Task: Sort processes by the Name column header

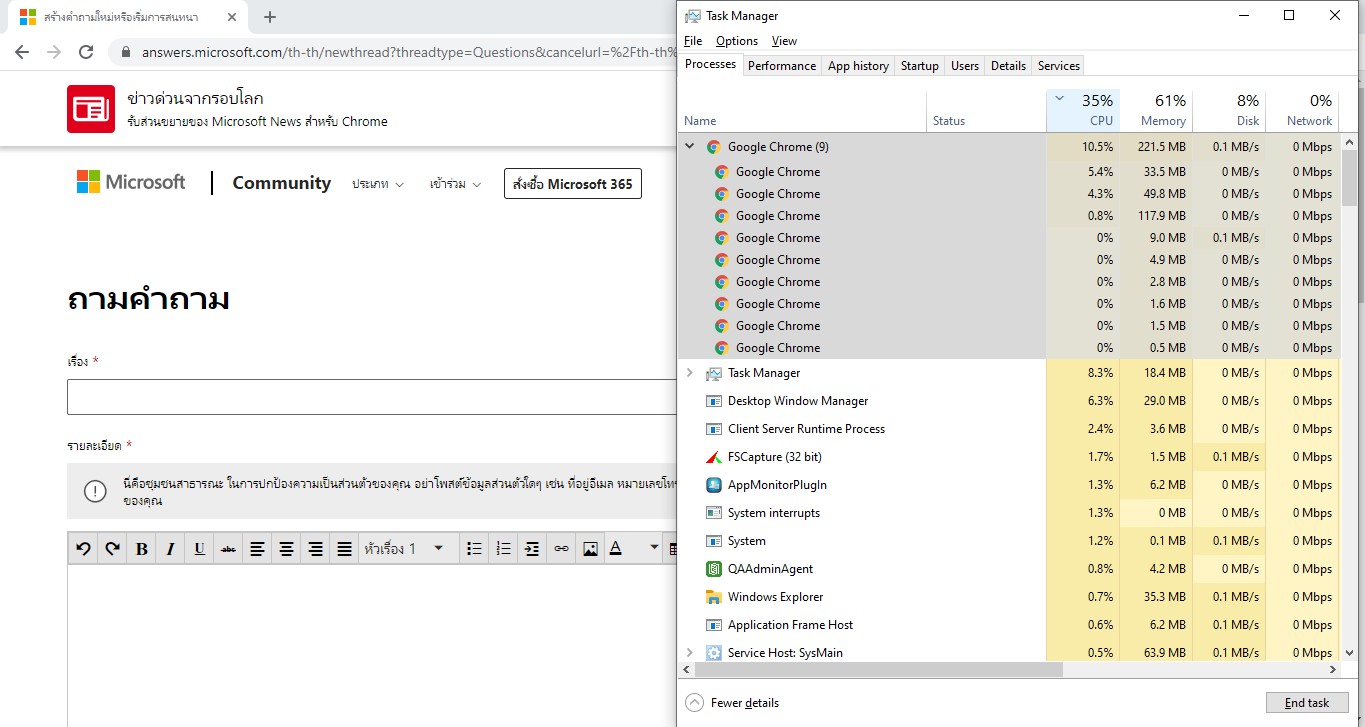Action: pyautogui.click(x=802, y=110)
